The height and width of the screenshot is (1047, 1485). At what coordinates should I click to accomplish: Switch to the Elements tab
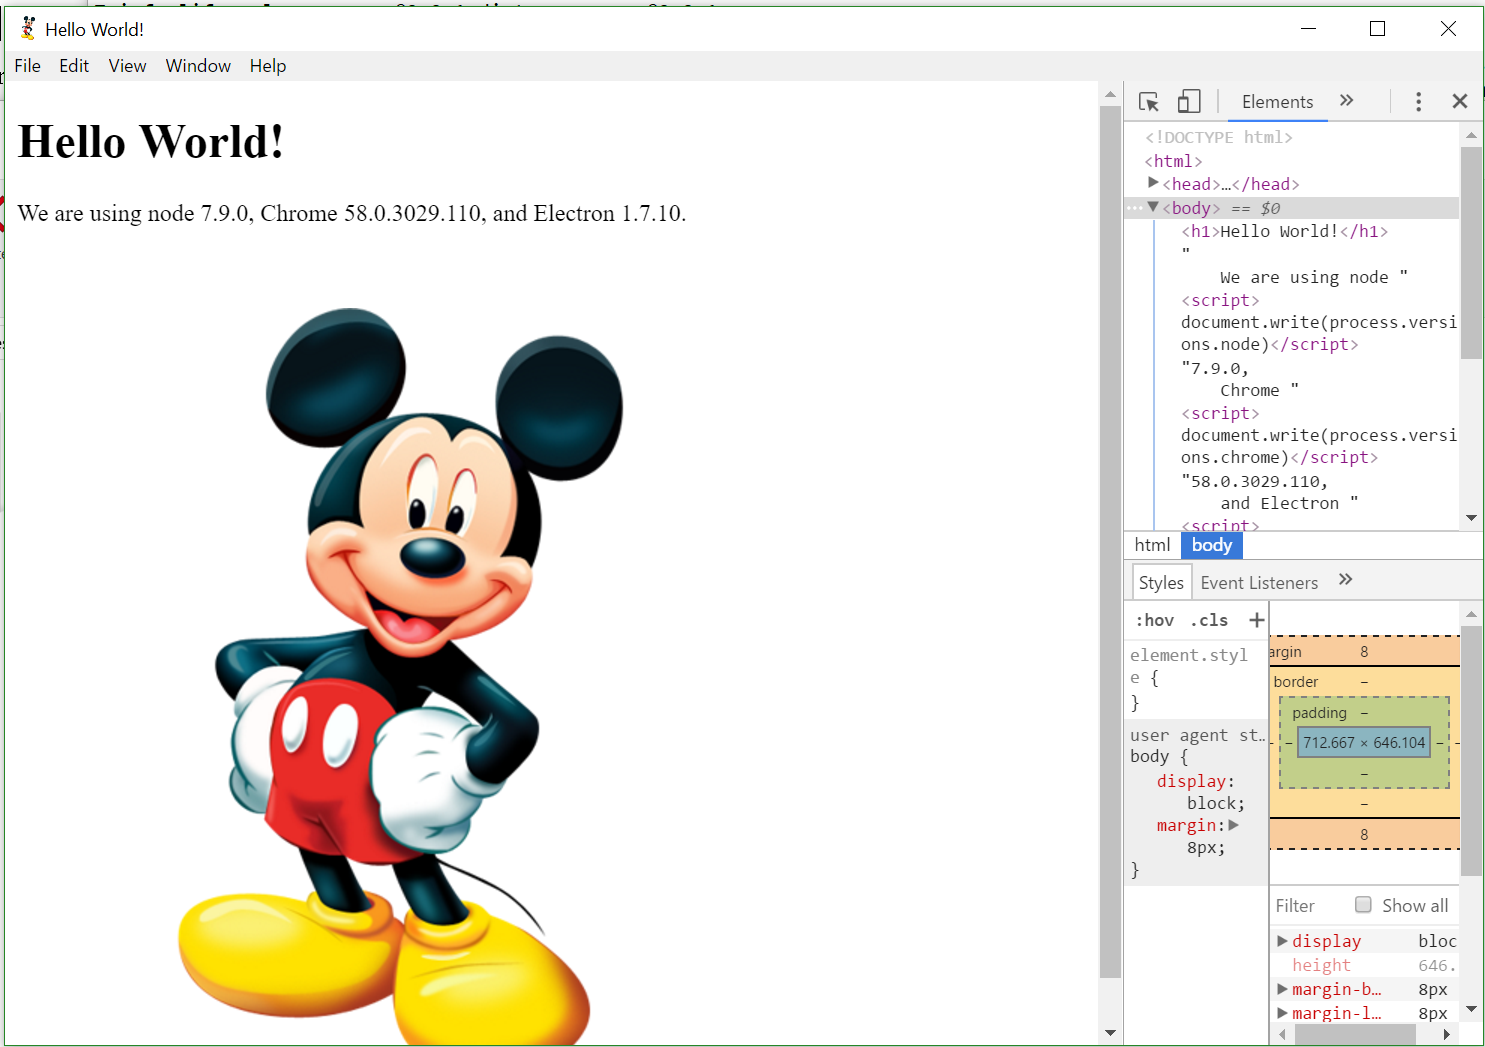point(1277,102)
